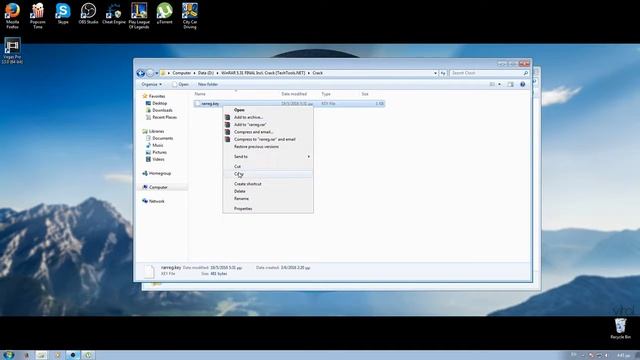Select Computer in the address breadcrumb
The width and height of the screenshot is (640, 360).
[182, 73]
